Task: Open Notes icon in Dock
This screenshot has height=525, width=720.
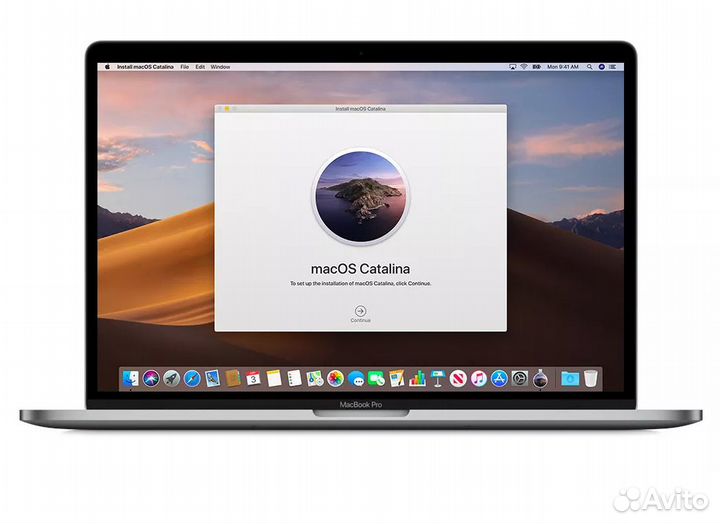Action: pyautogui.click(x=274, y=378)
